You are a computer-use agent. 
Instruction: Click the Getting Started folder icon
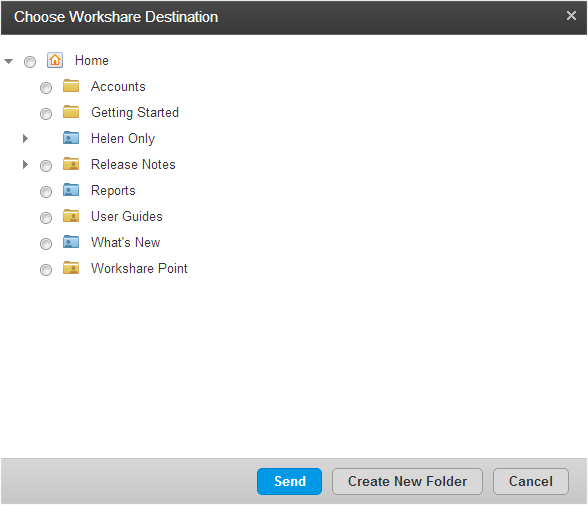(71, 112)
